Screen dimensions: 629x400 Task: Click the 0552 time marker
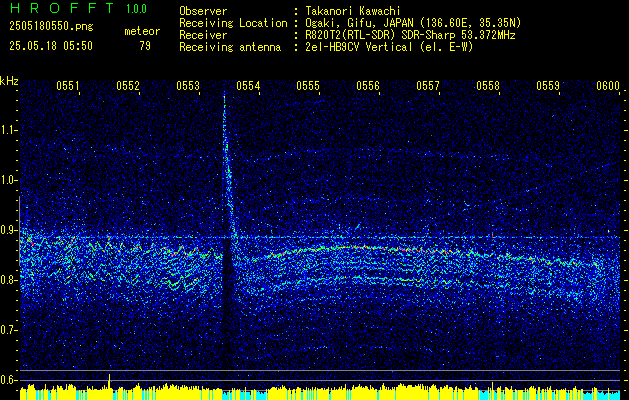128,85
